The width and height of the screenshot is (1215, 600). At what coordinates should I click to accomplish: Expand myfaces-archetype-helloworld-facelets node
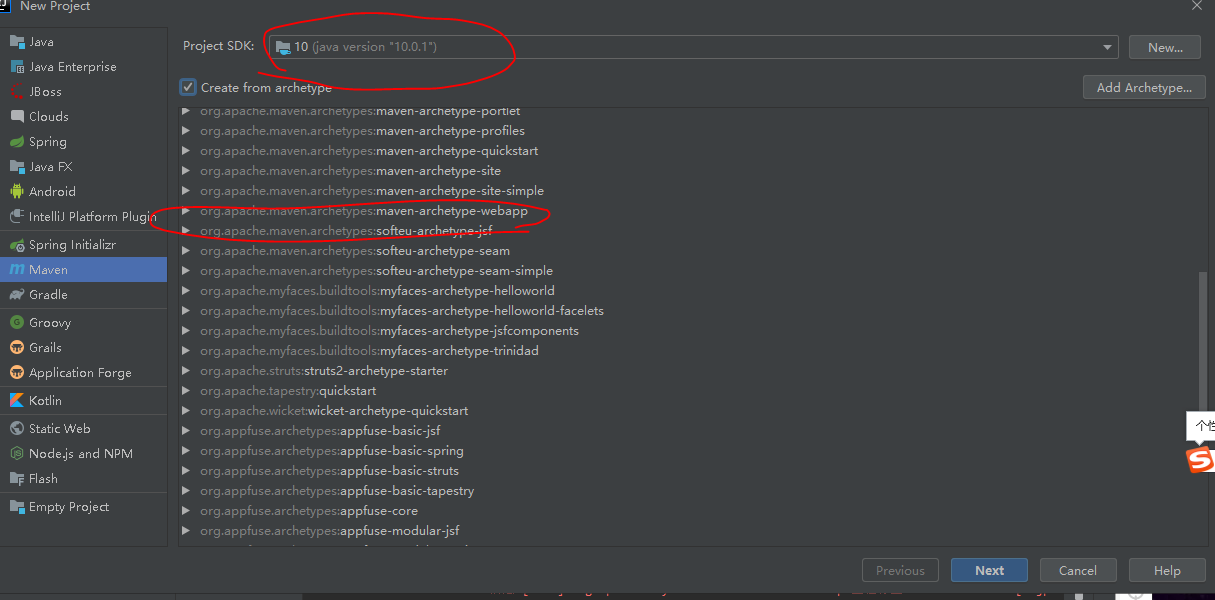pos(186,311)
